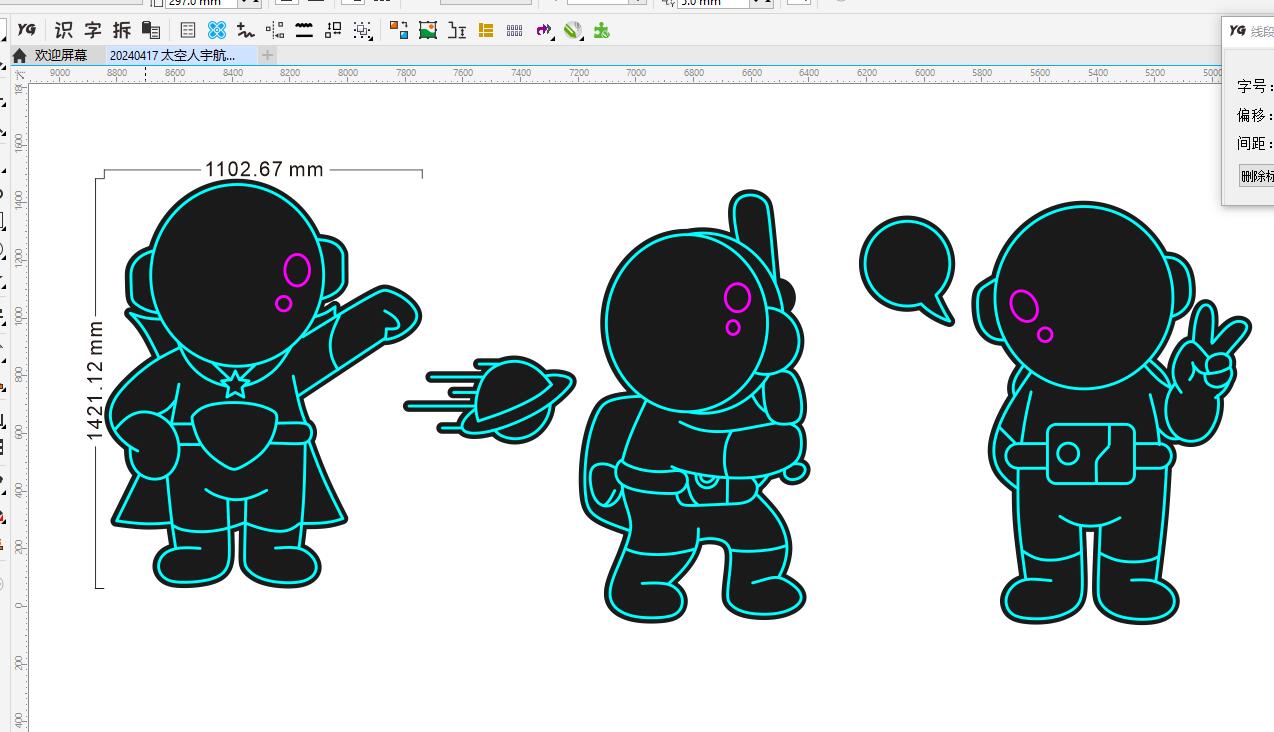Switch to the 20240417 太空人宇航 document tab
The width and height of the screenshot is (1274, 732).
pos(180,56)
